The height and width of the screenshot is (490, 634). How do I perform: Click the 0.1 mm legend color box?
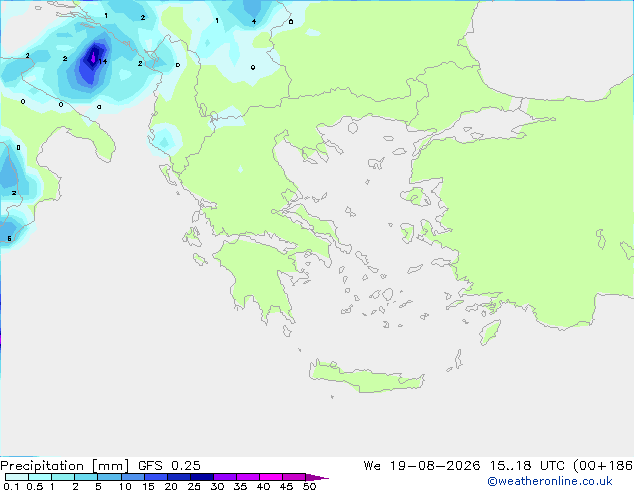pyautogui.click(x=17, y=477)
